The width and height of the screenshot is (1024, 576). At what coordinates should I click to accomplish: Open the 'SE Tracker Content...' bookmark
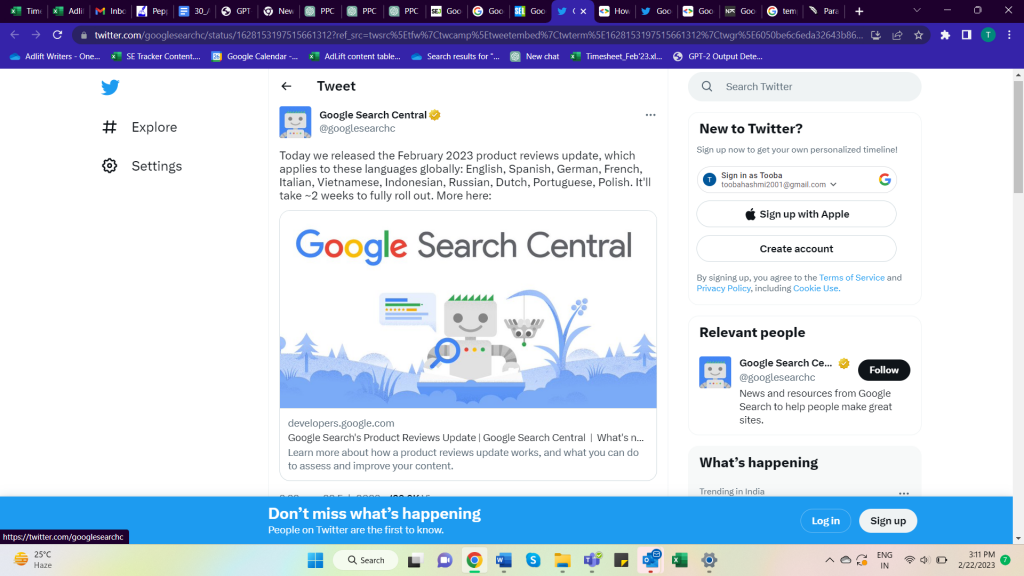(x=156, y=56)
